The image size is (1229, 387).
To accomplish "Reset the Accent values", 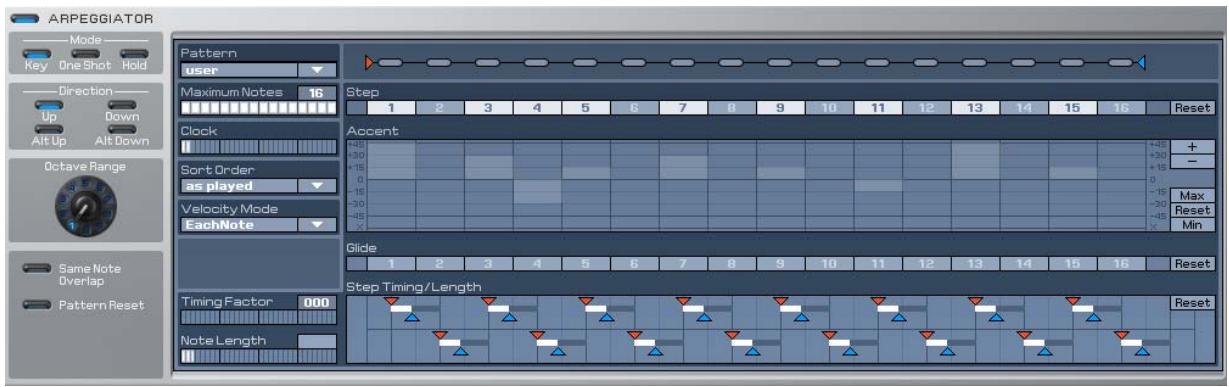I will pos(1192,210).
